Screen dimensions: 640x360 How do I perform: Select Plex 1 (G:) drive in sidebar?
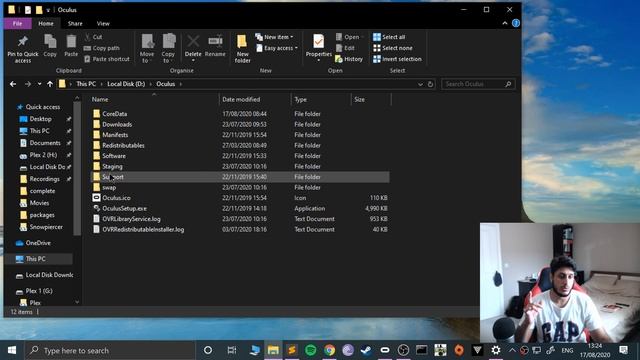tap(39, 291)
